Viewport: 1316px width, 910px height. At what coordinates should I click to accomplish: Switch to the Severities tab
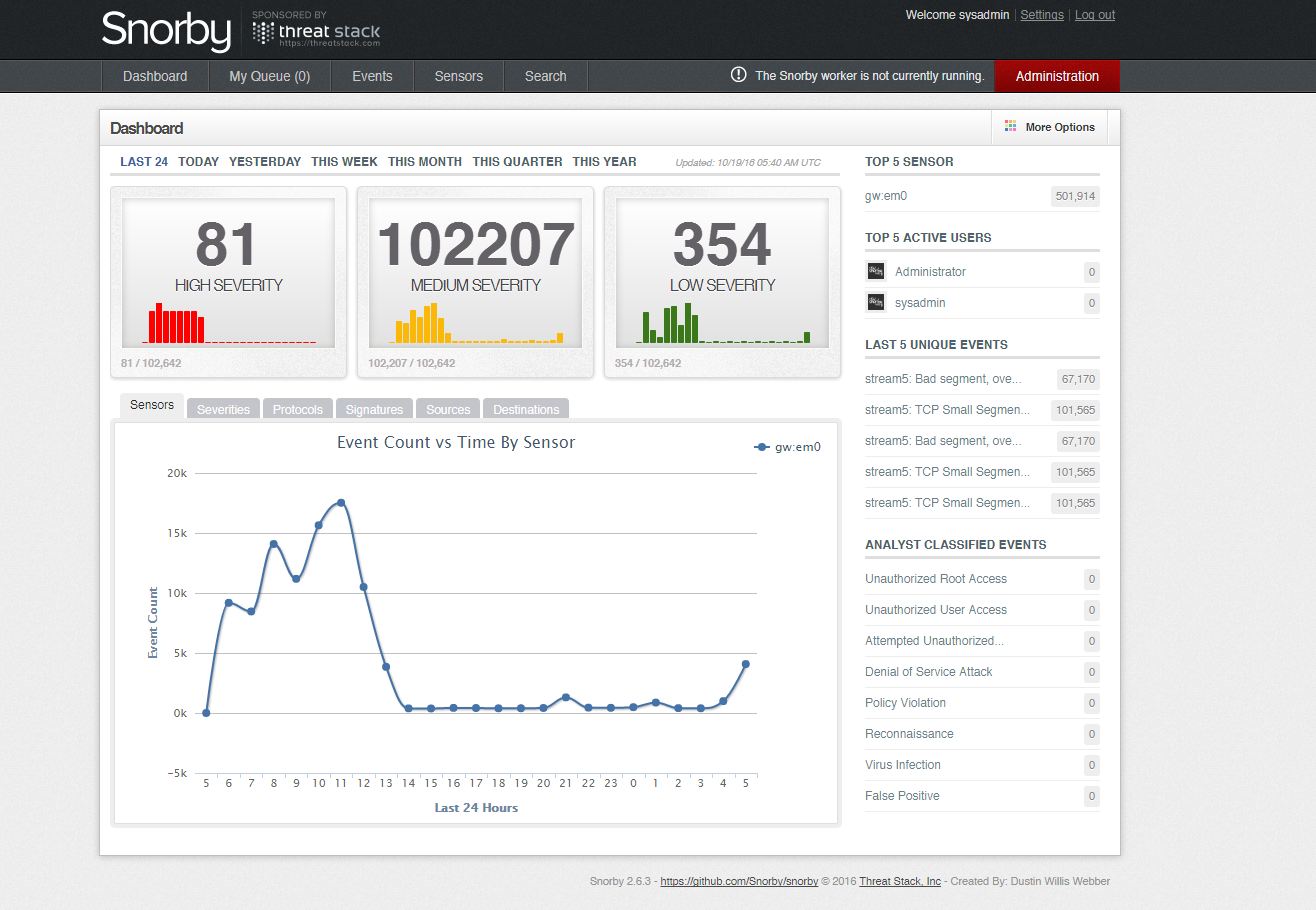point(223,409)
